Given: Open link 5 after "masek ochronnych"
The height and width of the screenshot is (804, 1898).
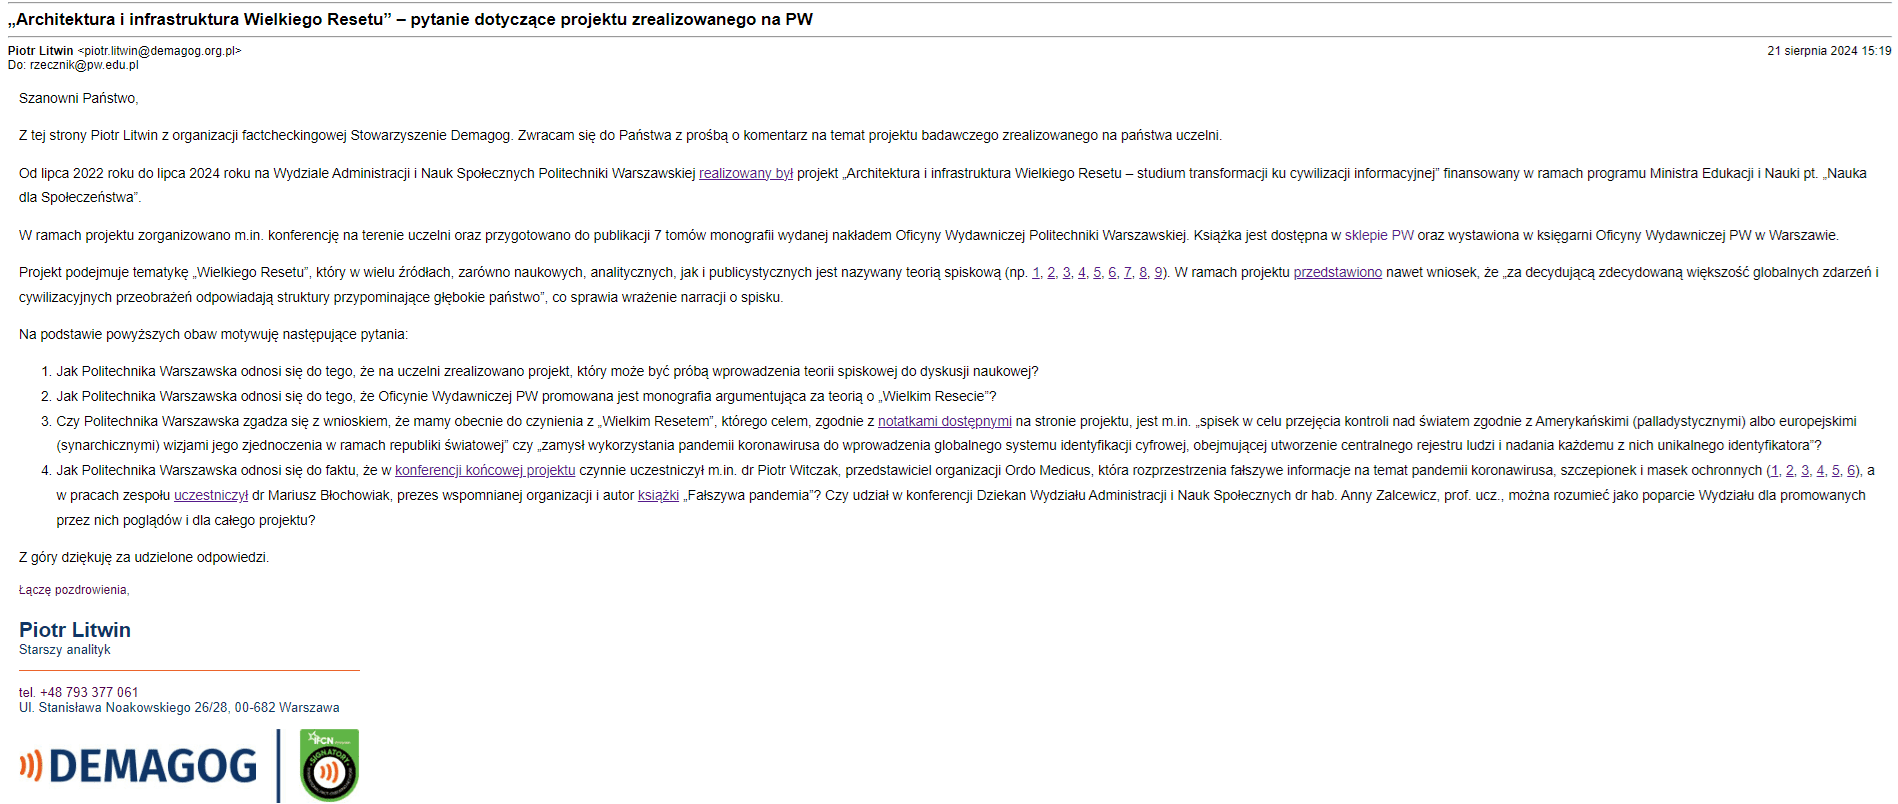Looking at the screenshot, I should pyautogui.click(x=1836, y=470).
